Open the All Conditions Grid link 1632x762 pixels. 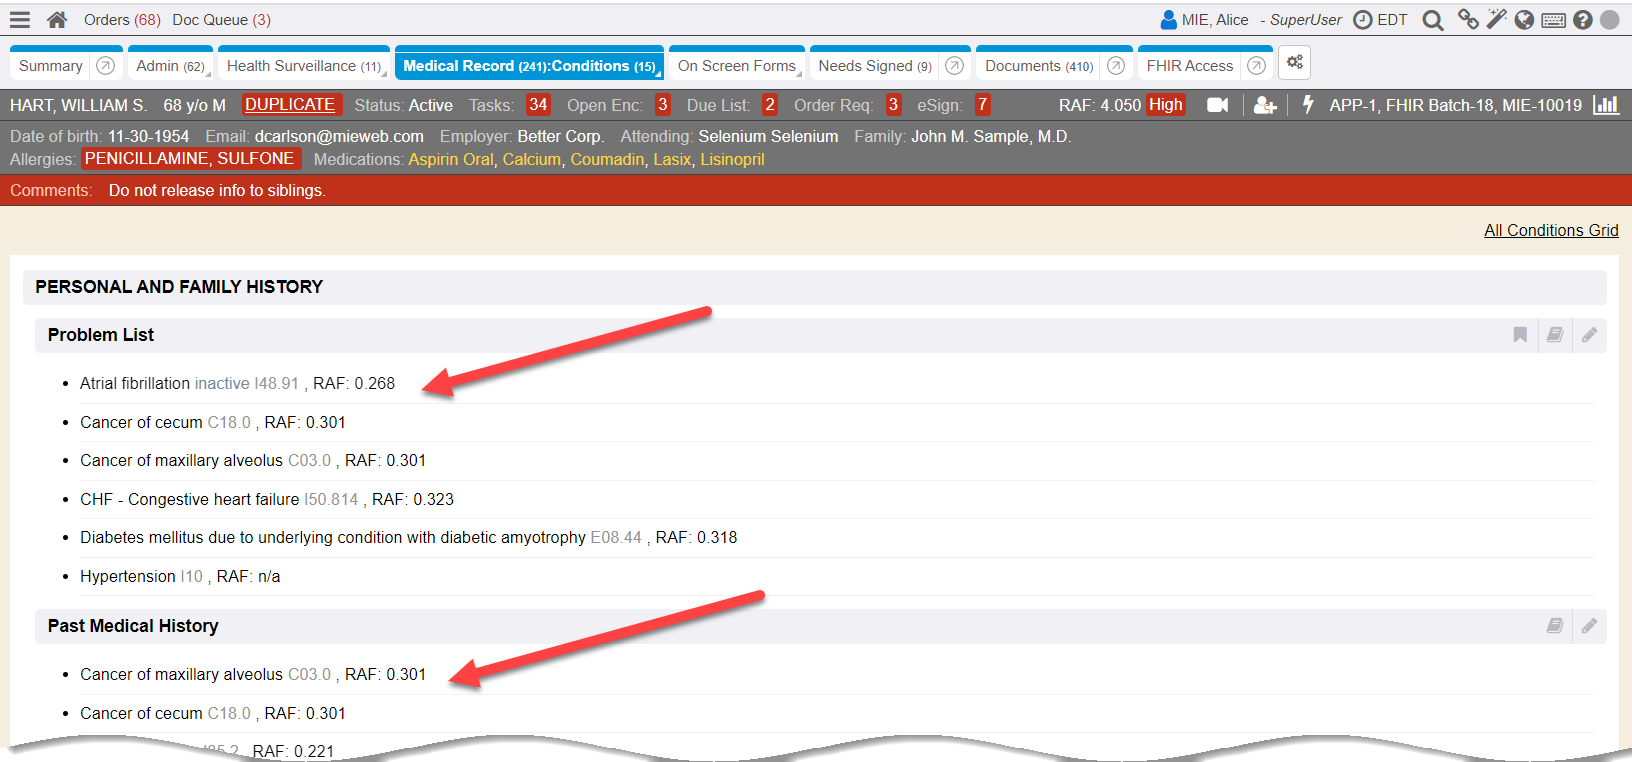[1551, 230]
